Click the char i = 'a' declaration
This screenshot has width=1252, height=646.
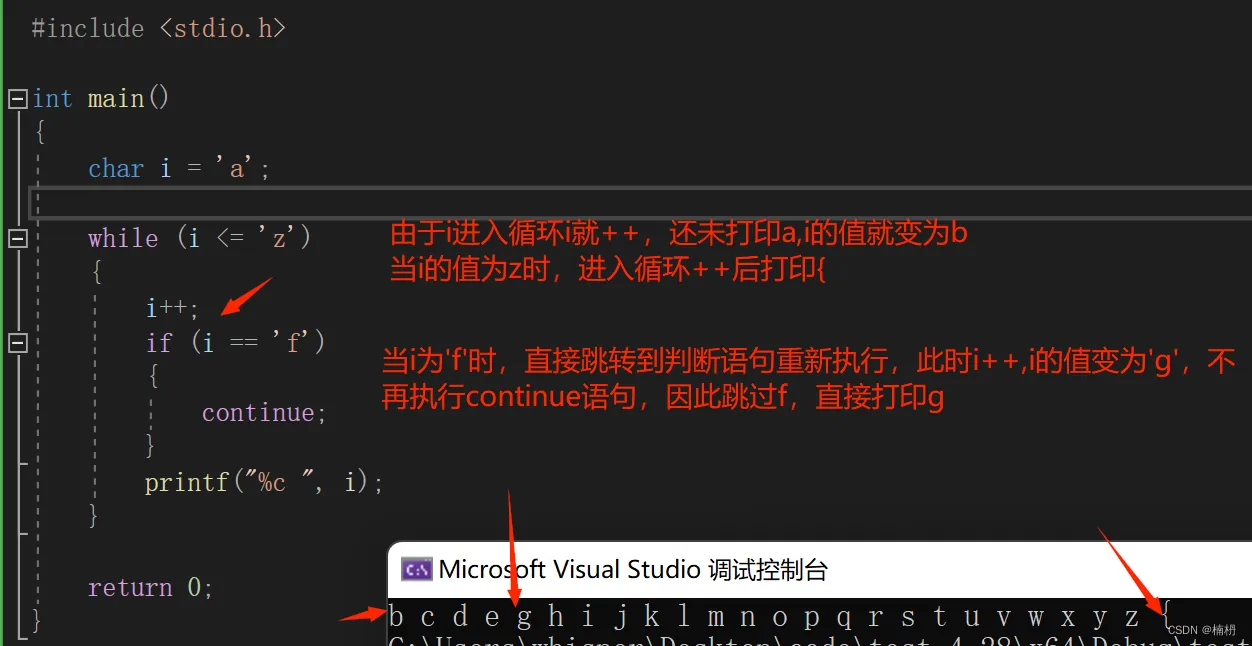(x=179, y=168)
